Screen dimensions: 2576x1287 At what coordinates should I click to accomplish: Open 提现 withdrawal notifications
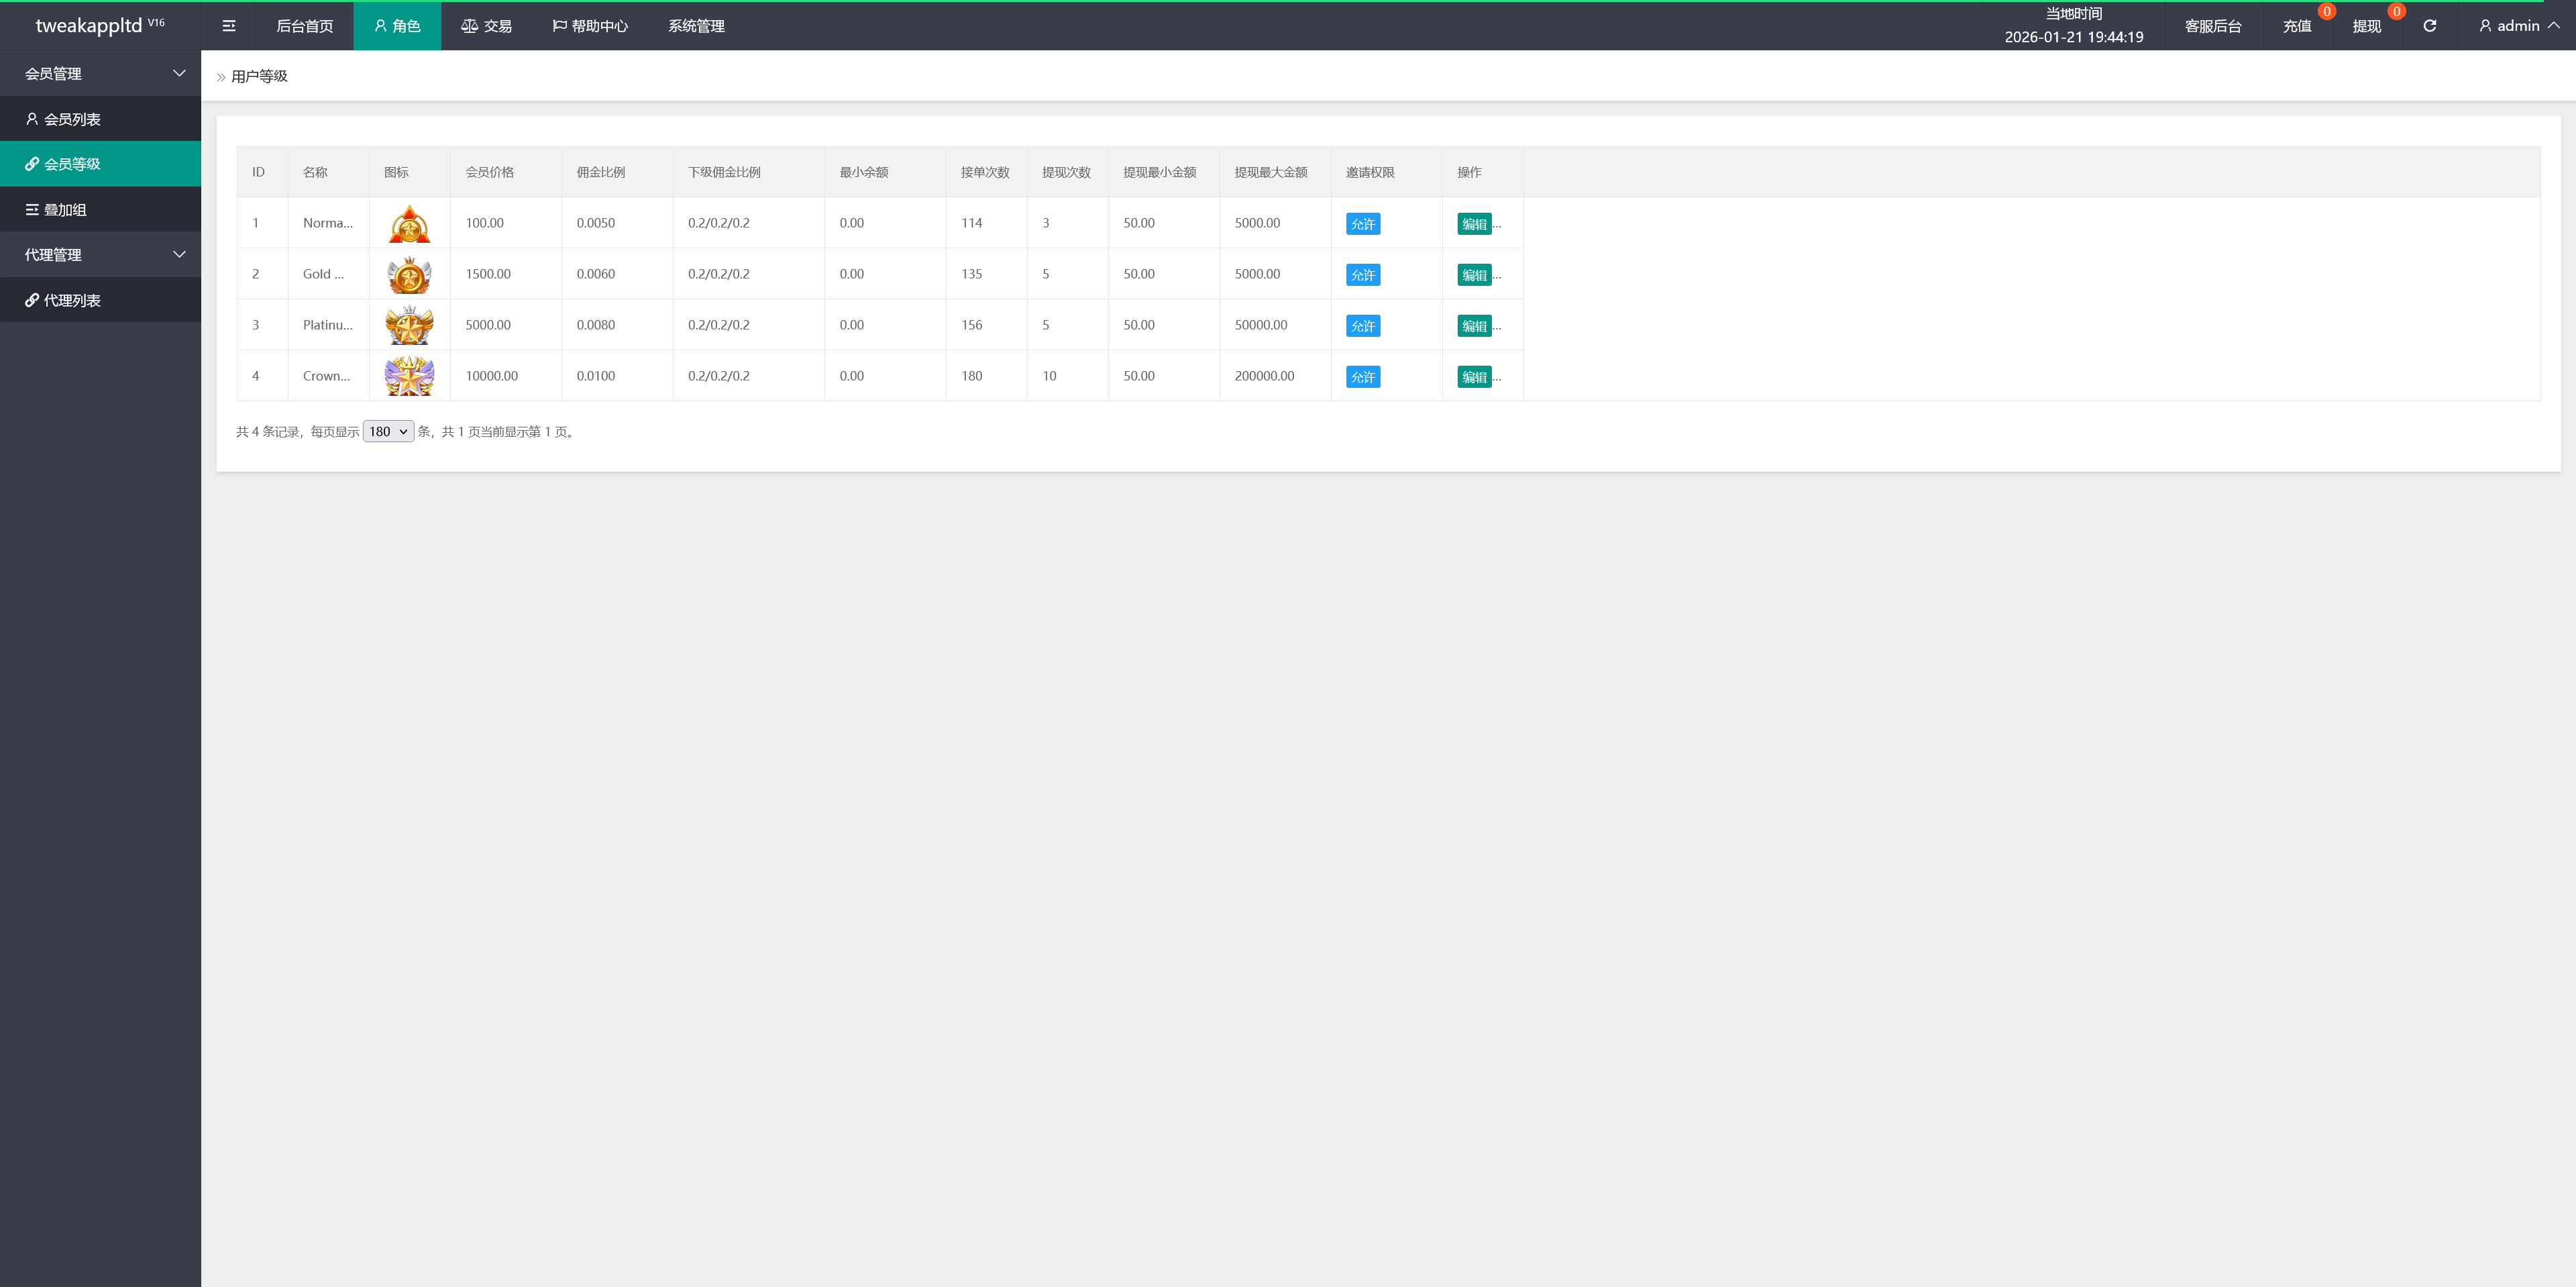click(x=2366, y=26)
